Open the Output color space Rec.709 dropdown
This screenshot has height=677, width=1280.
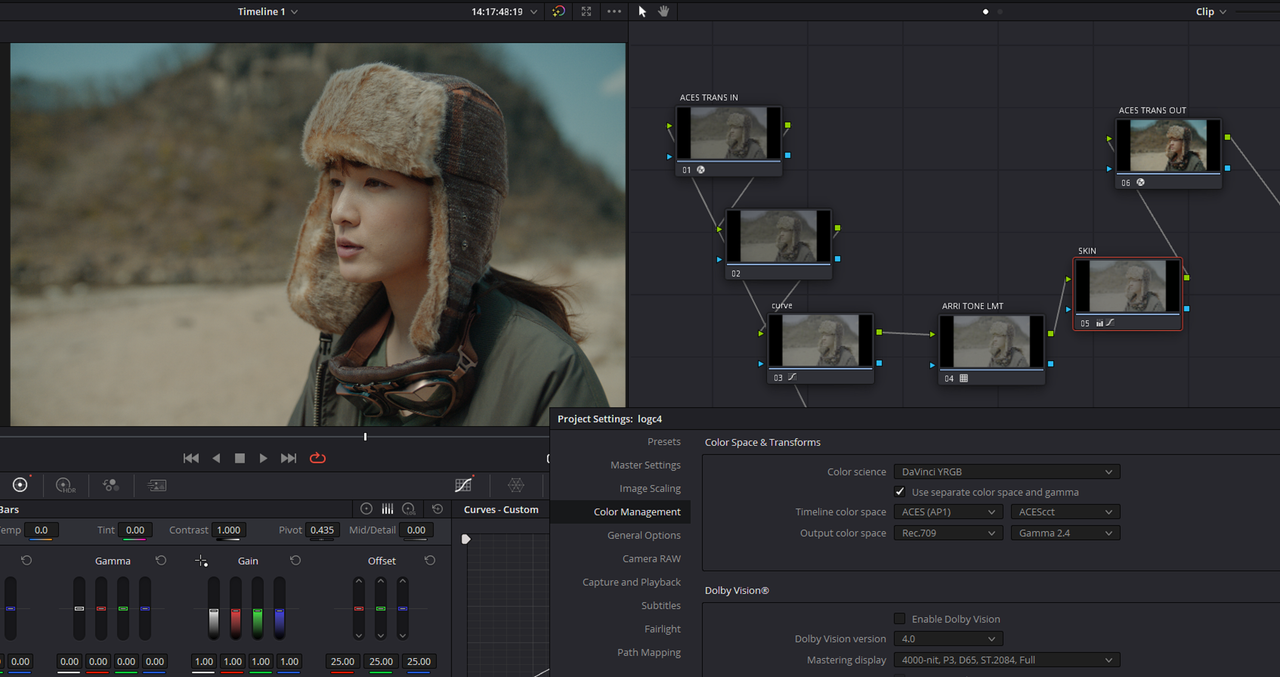948,533
